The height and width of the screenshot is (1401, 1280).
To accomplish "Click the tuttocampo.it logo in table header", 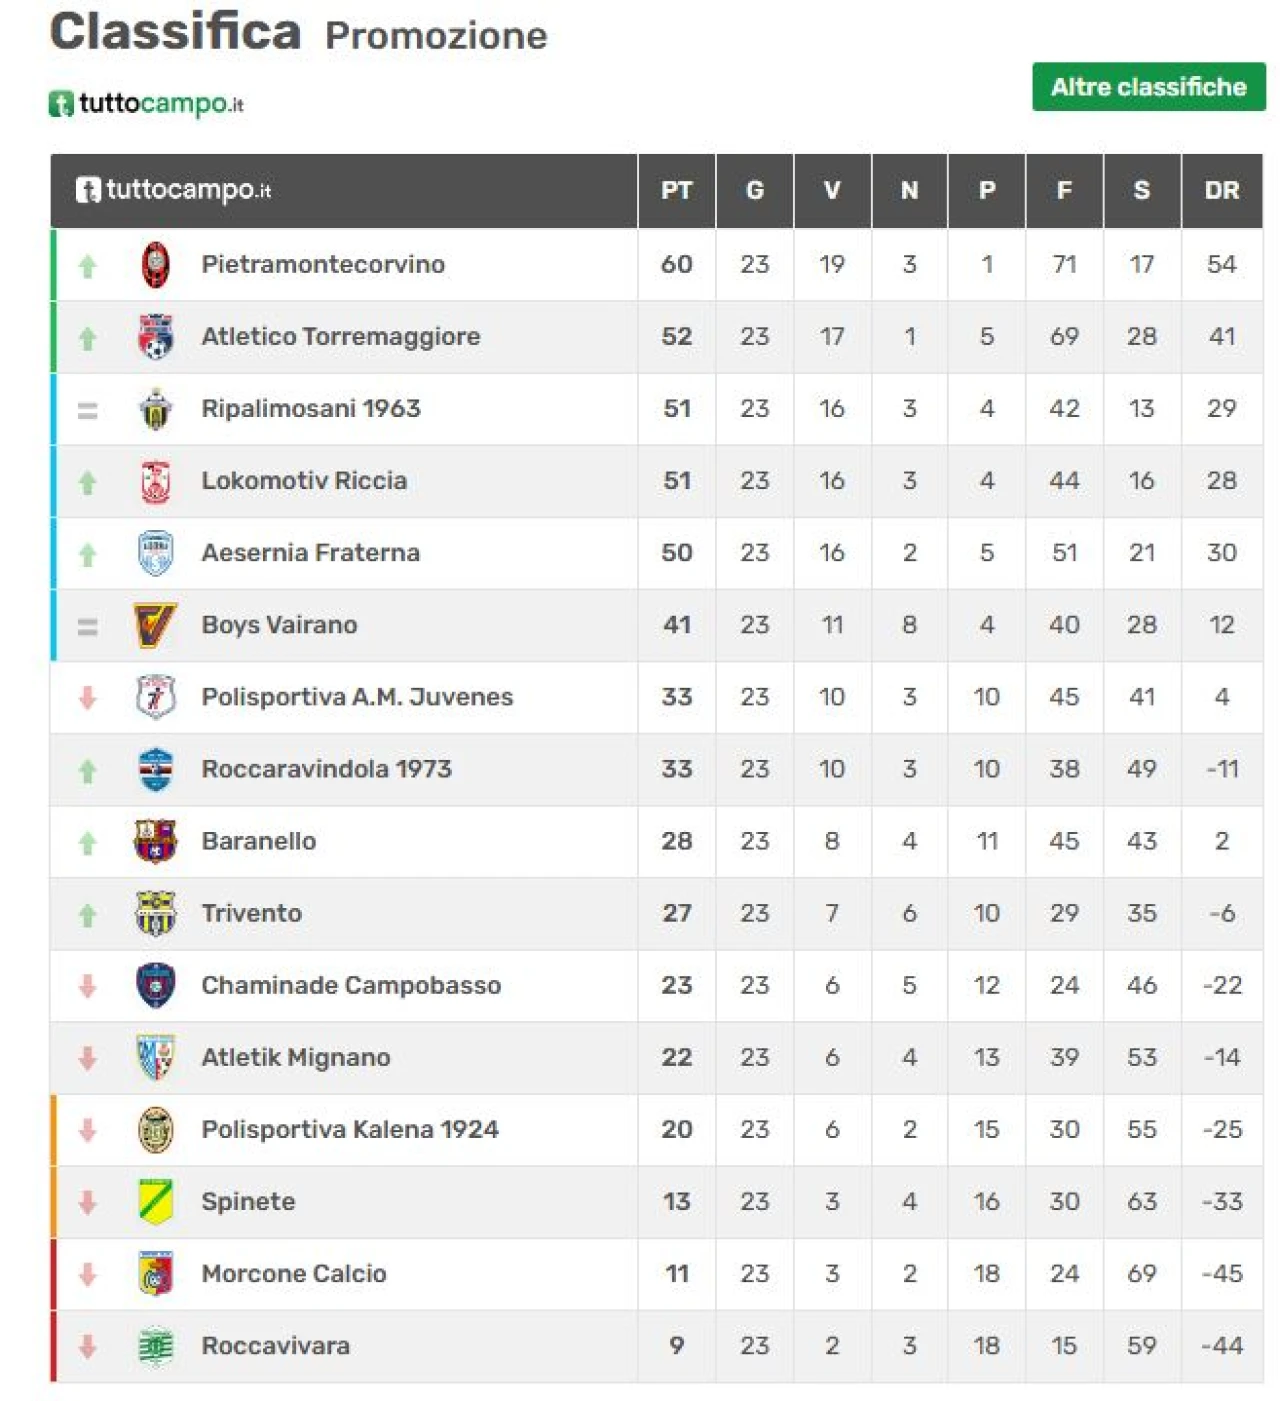I will pyautogui.click(x=173, y=190).
